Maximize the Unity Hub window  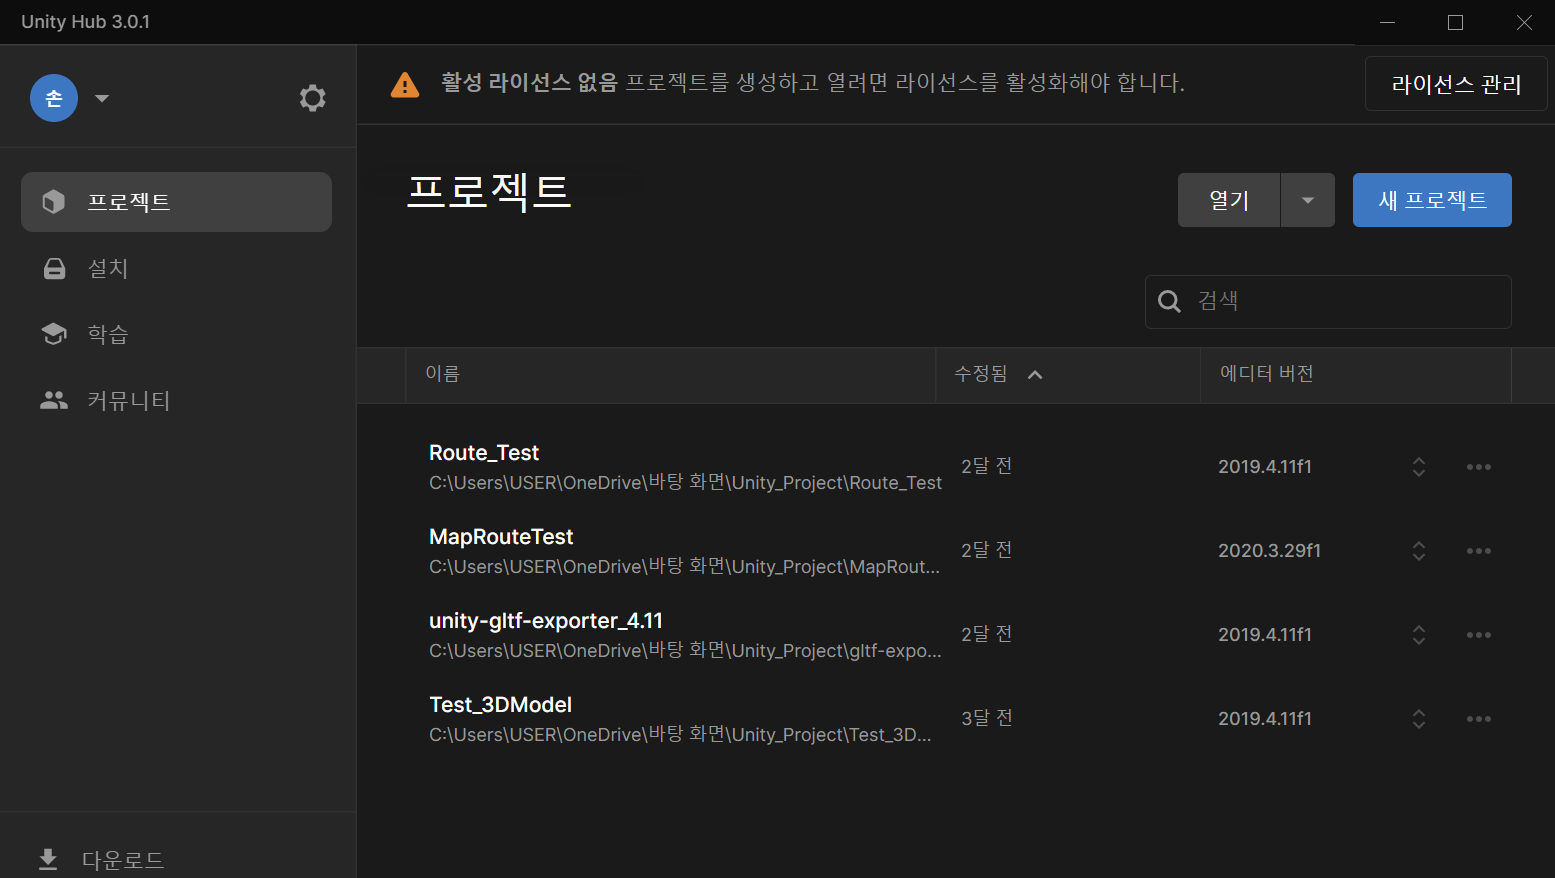click(1456, 22)
